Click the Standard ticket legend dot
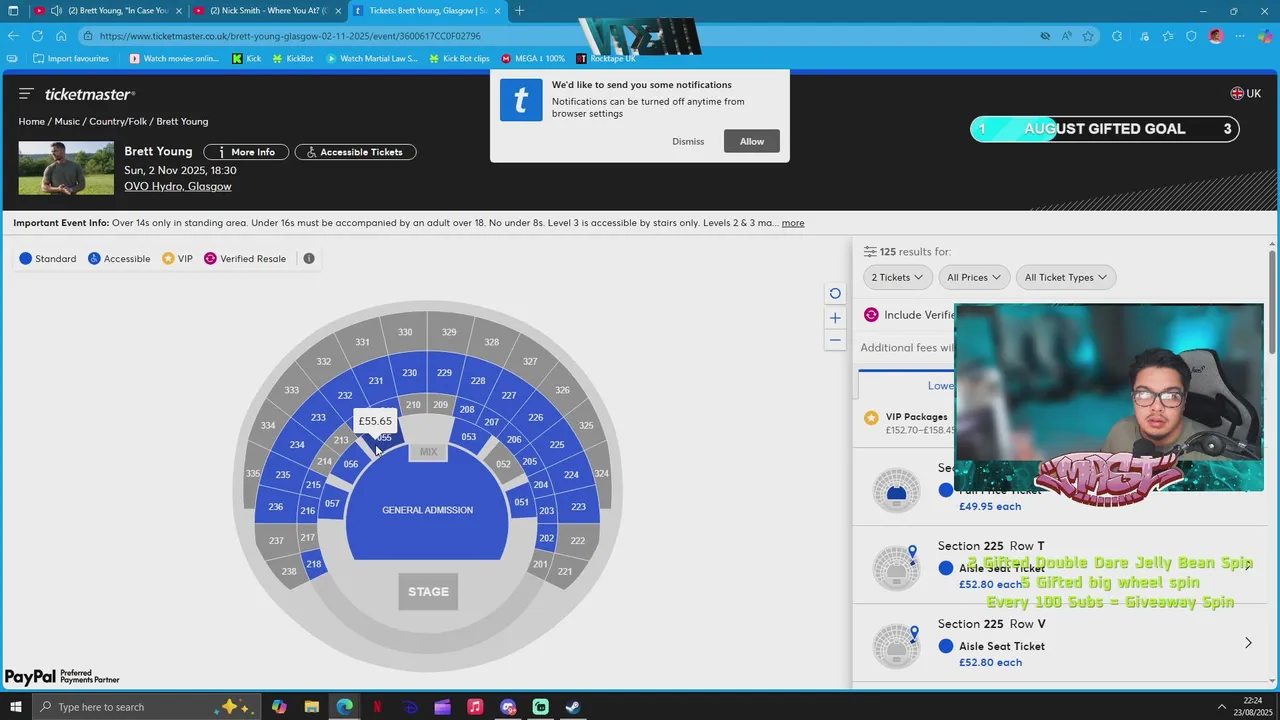 [26, 258]
